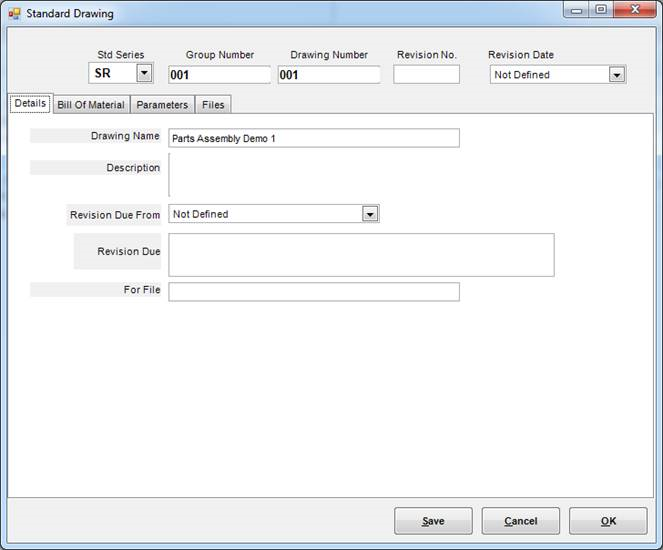Click the Cancel button
Viewport: 663px width, 550px height.
point(520,521)
